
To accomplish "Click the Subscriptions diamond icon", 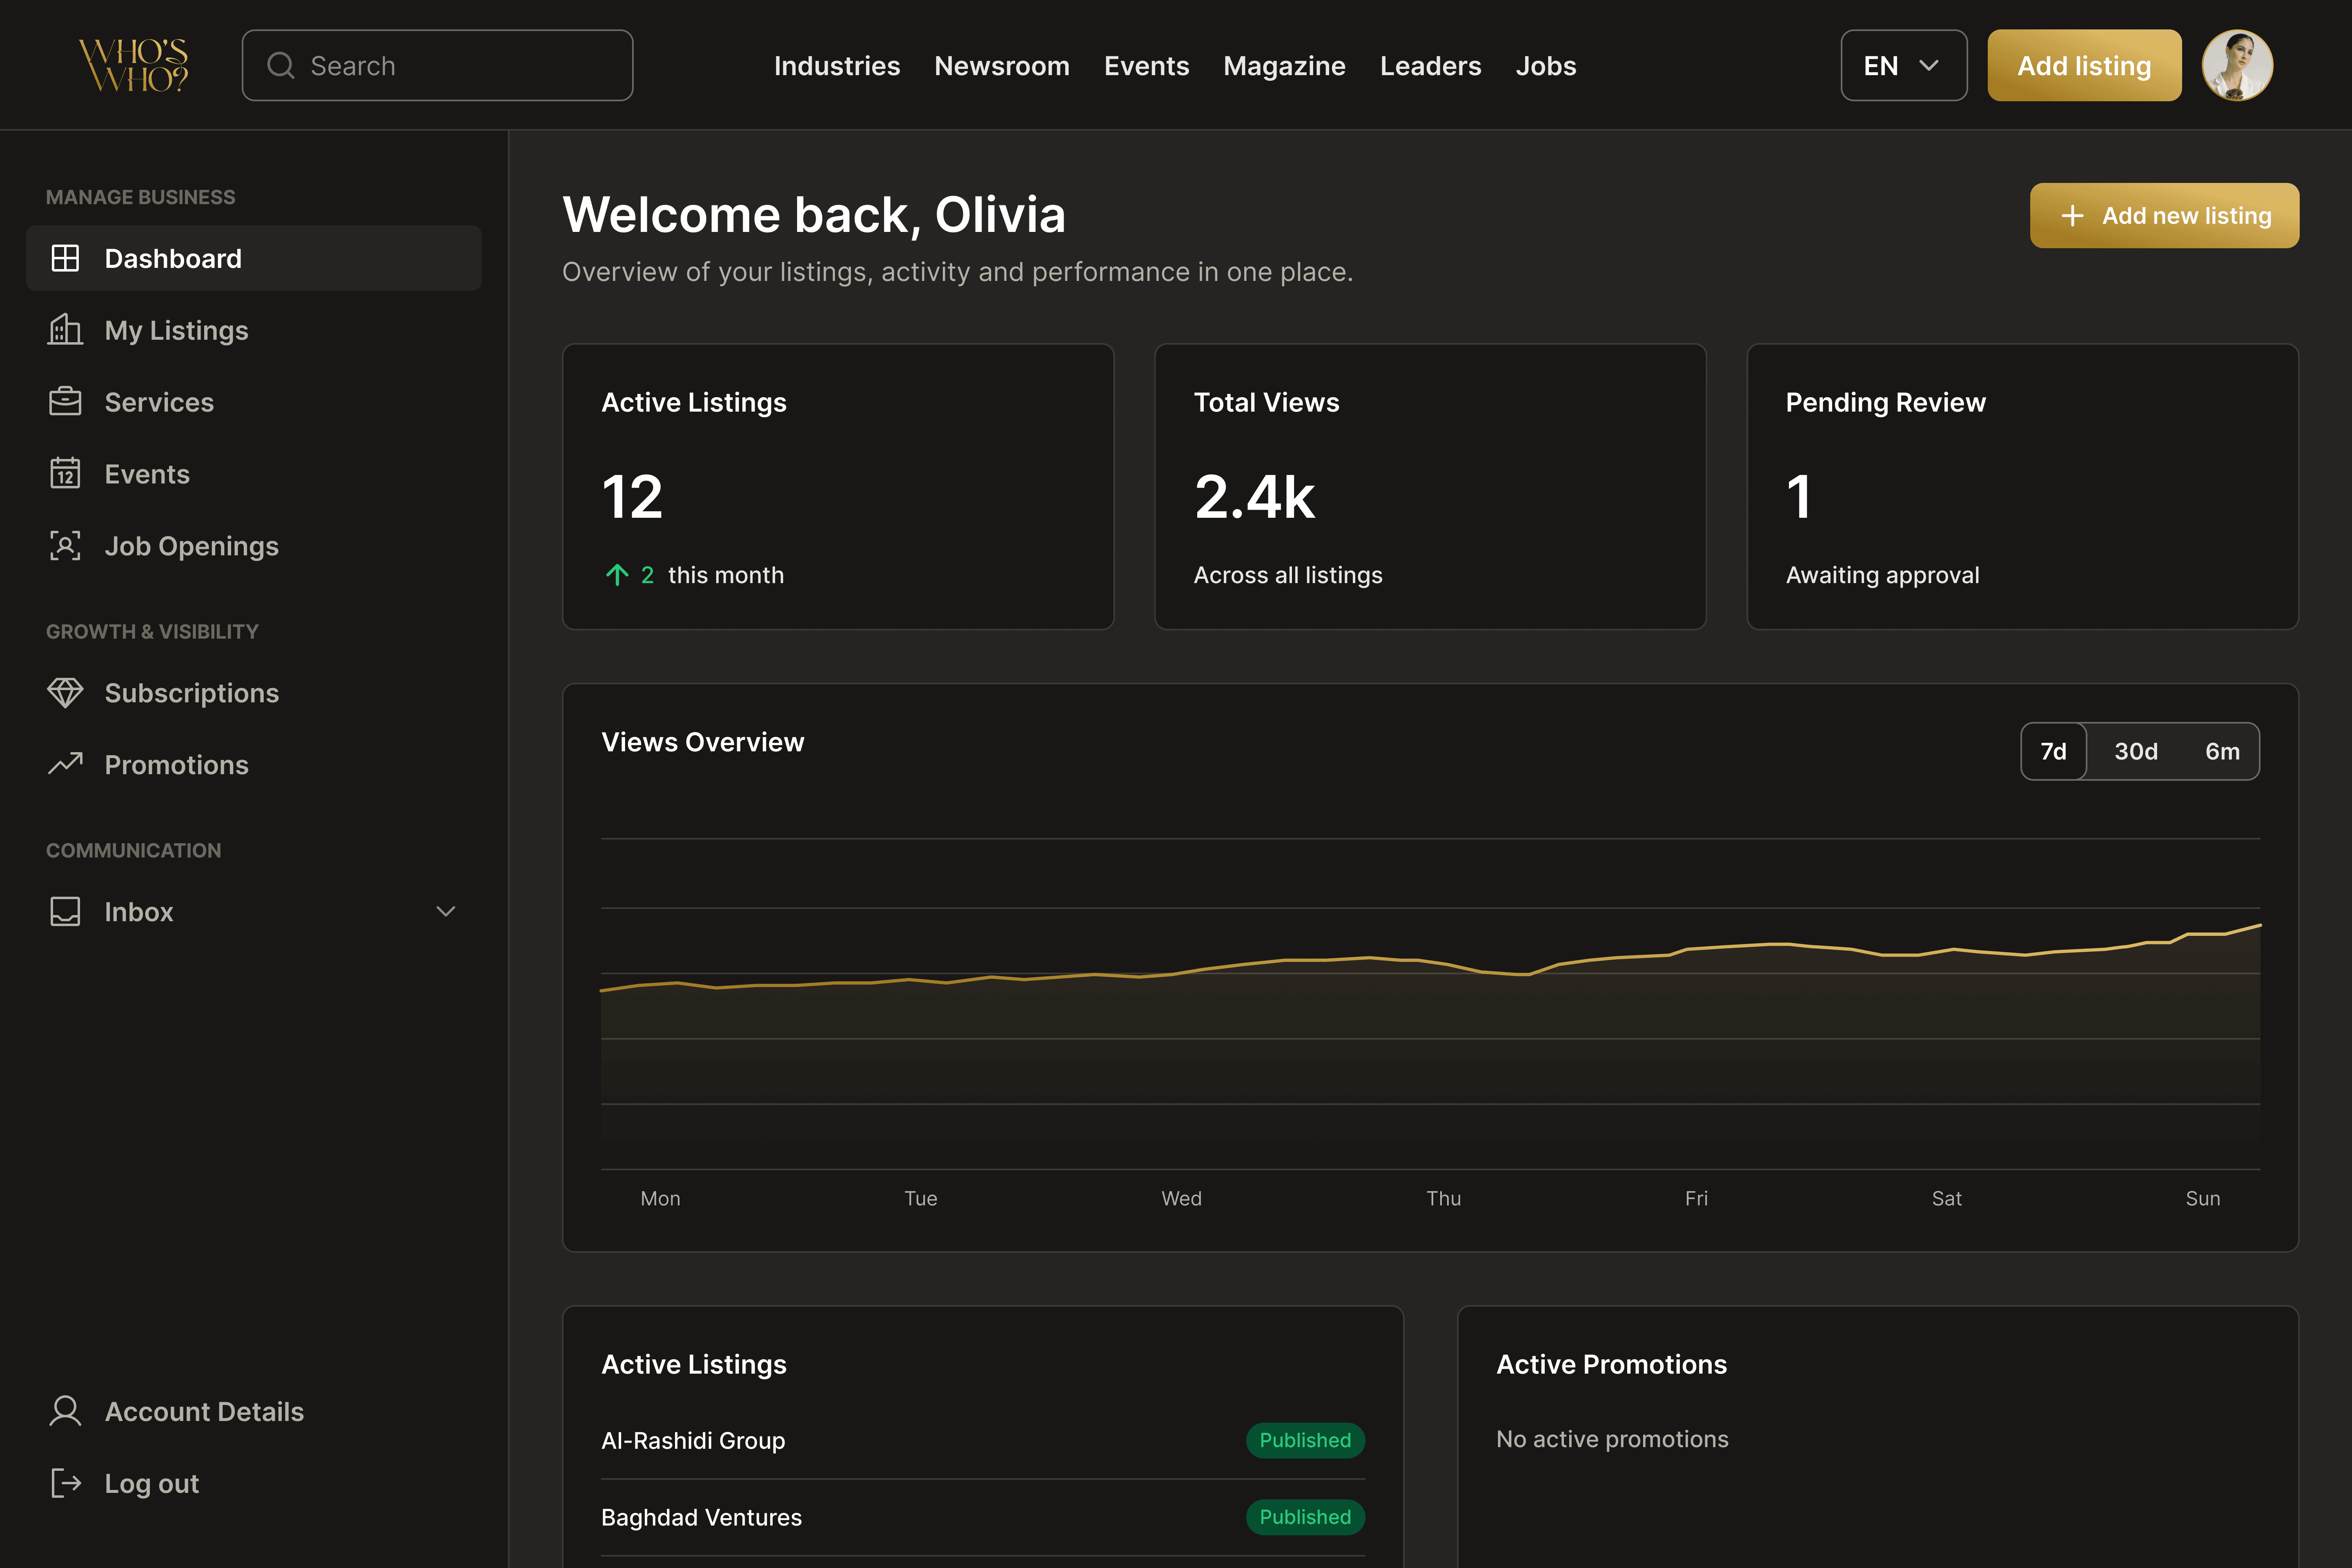I will tap(65, 693).
